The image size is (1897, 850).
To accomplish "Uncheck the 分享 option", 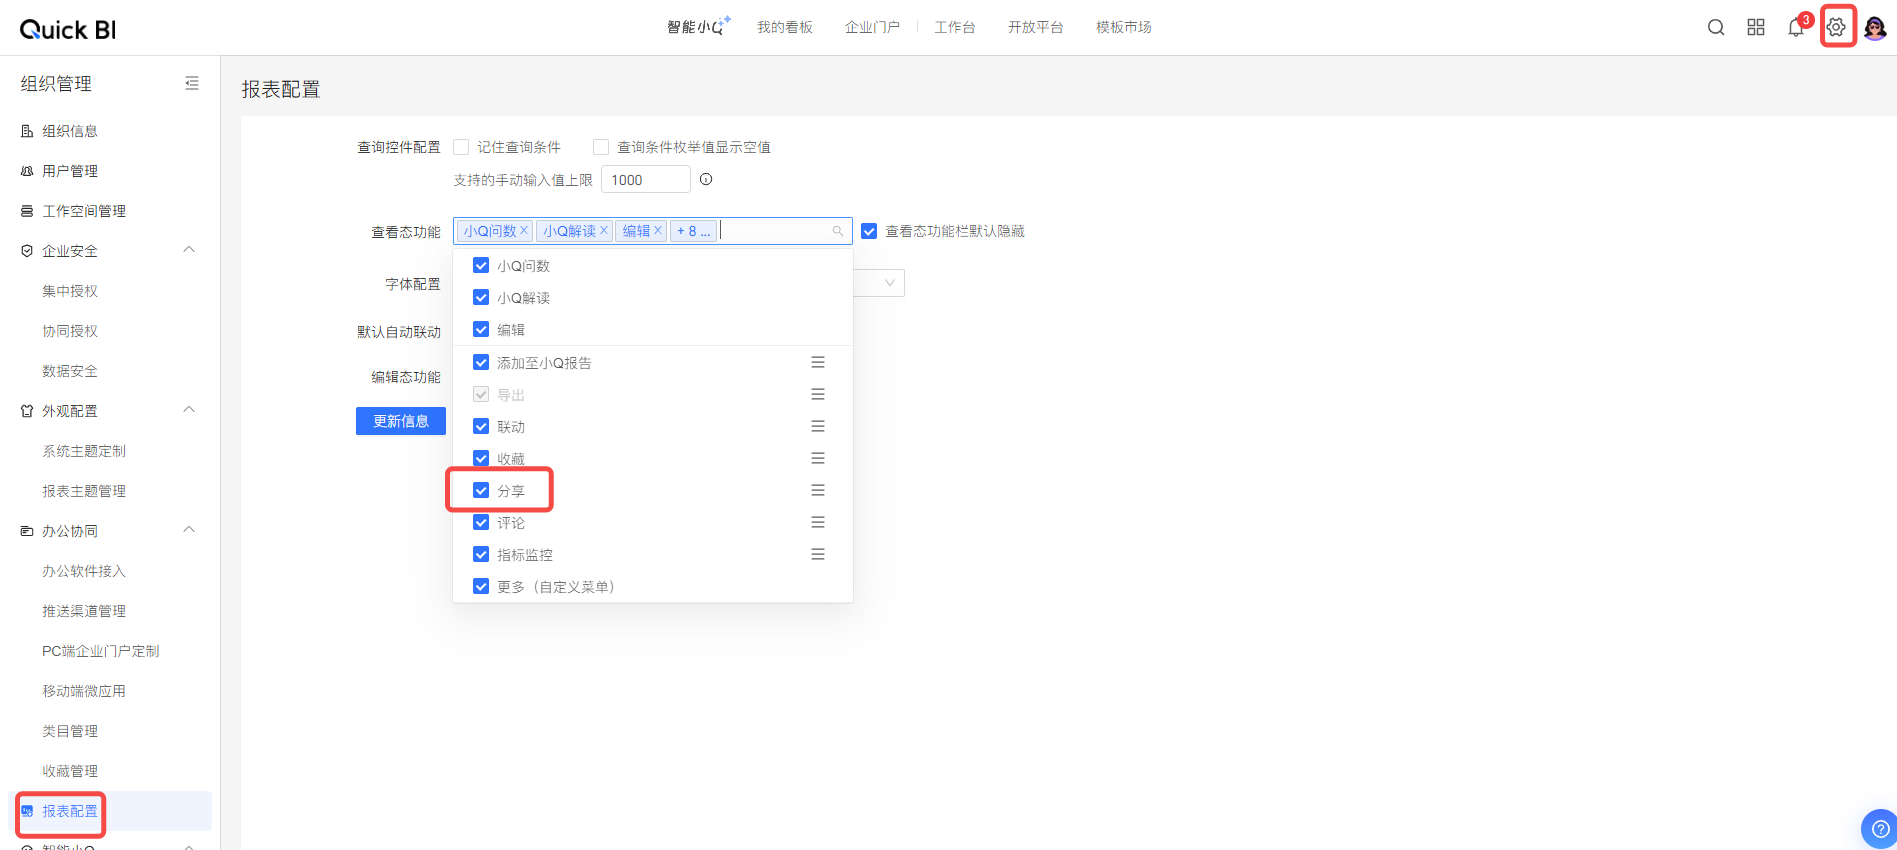I will pyautogui.click(x=481, y=490).
